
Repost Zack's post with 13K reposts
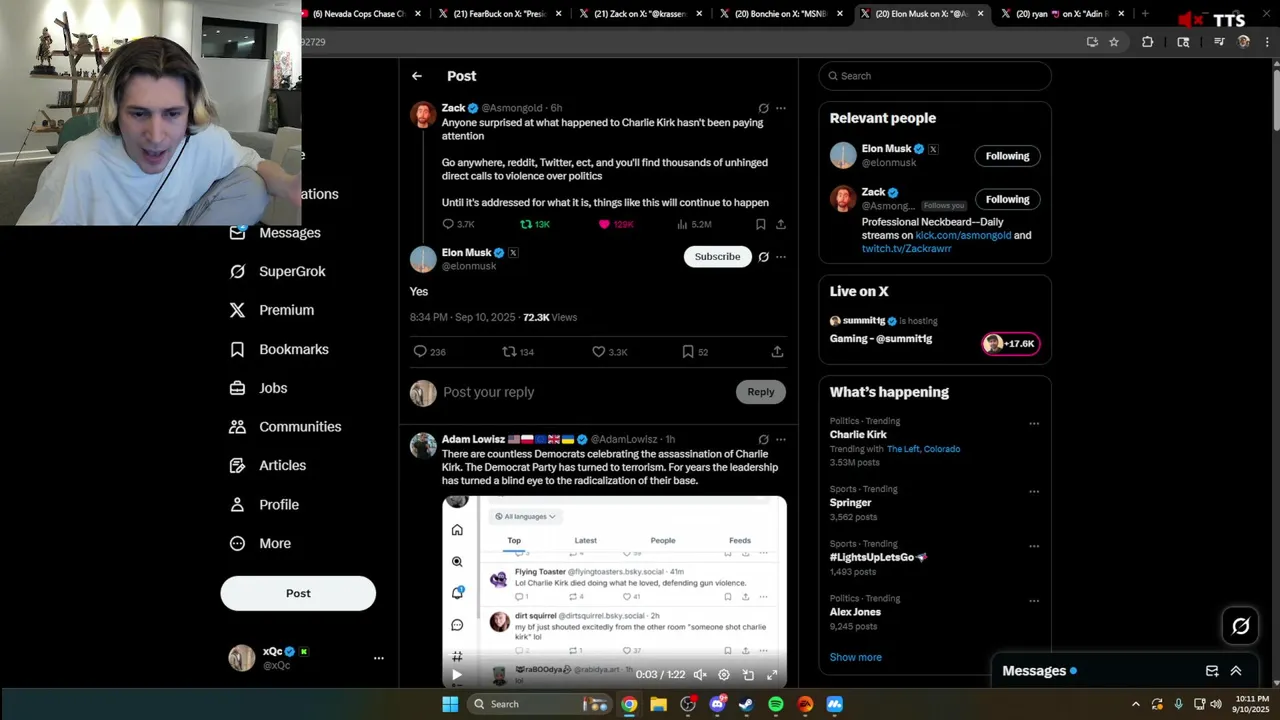coord(535,224)
